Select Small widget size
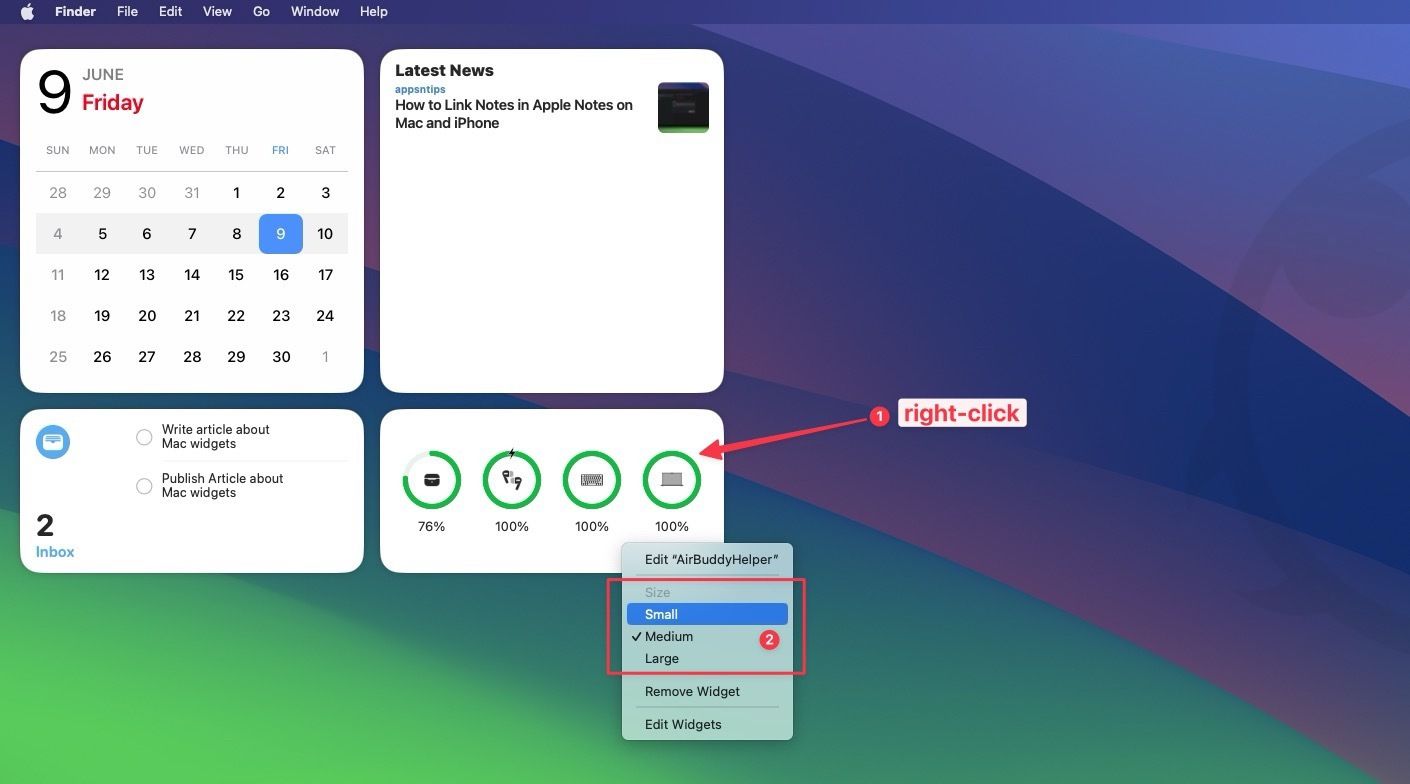The height and width of the screenshot is (784, 1410). pyautogui.click(x=661, y=613)
